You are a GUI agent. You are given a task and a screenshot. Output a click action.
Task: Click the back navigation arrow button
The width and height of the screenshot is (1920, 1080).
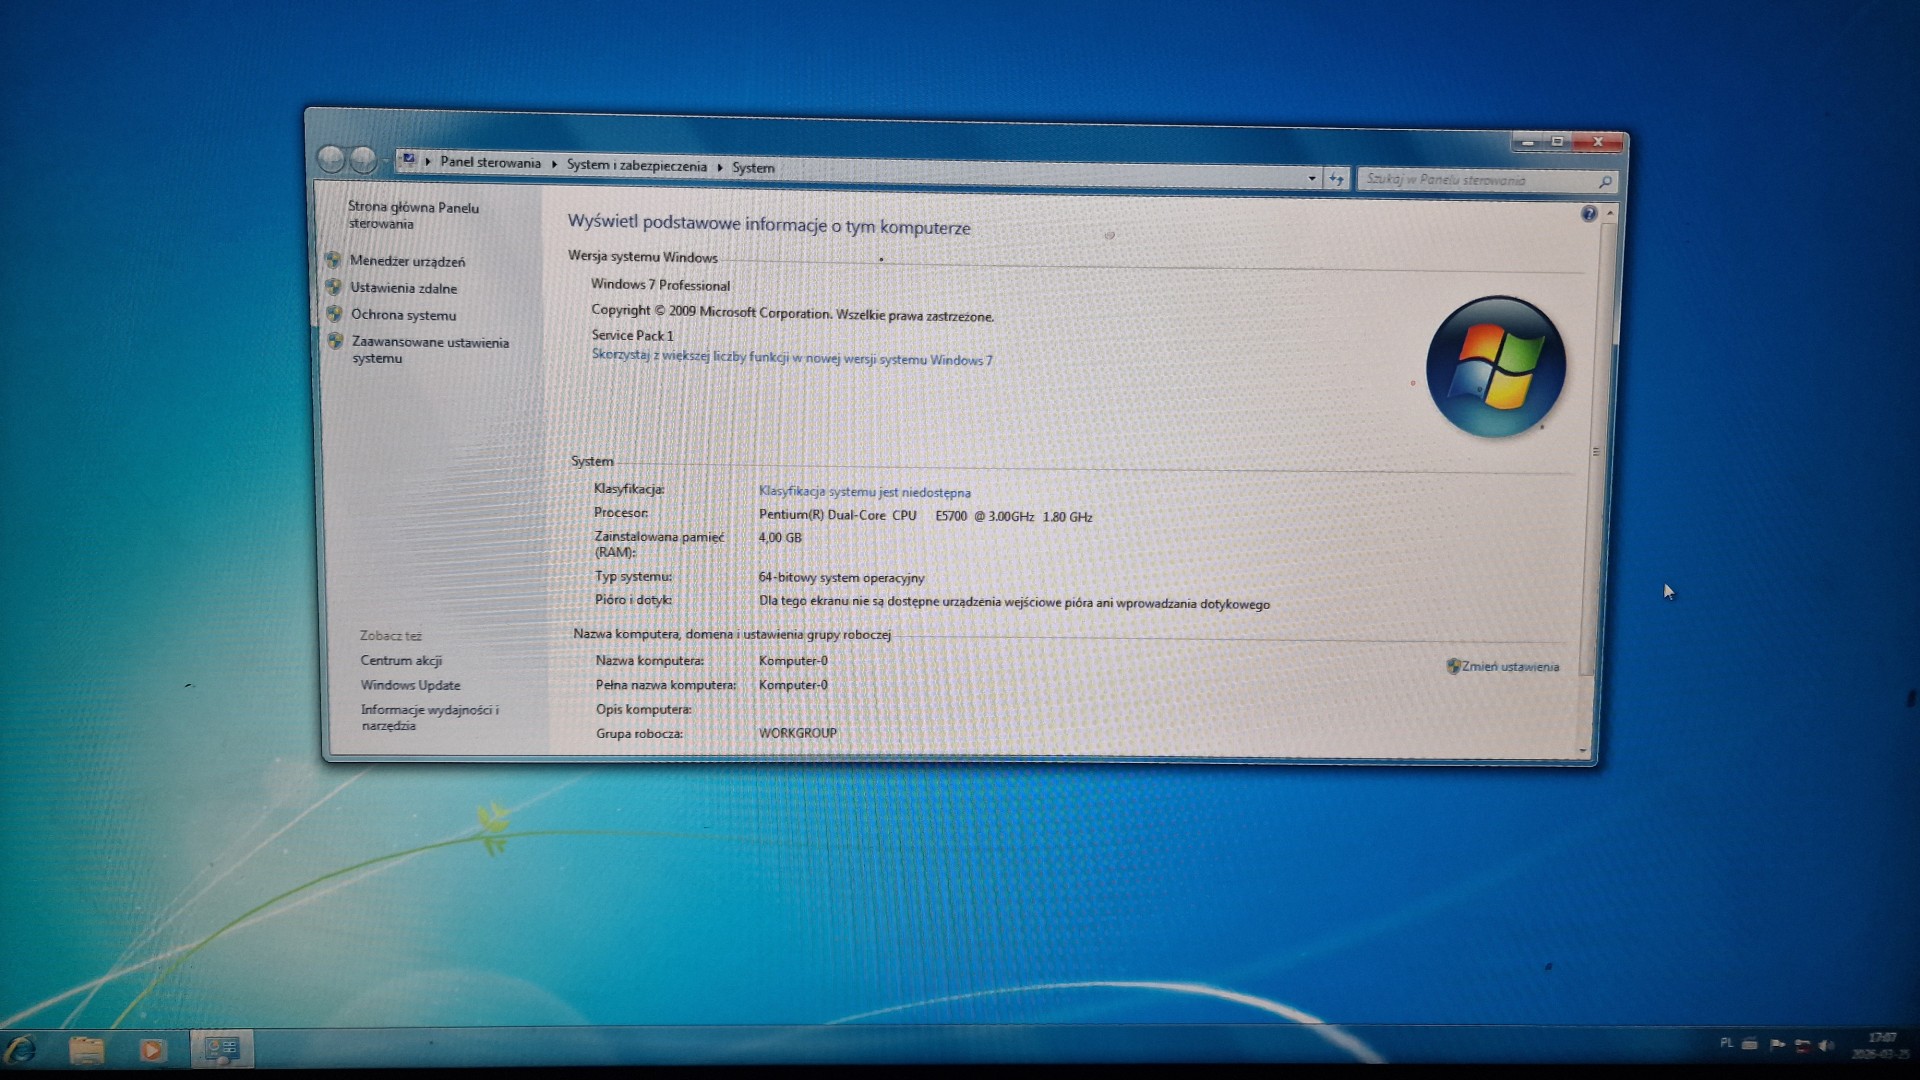331,159
